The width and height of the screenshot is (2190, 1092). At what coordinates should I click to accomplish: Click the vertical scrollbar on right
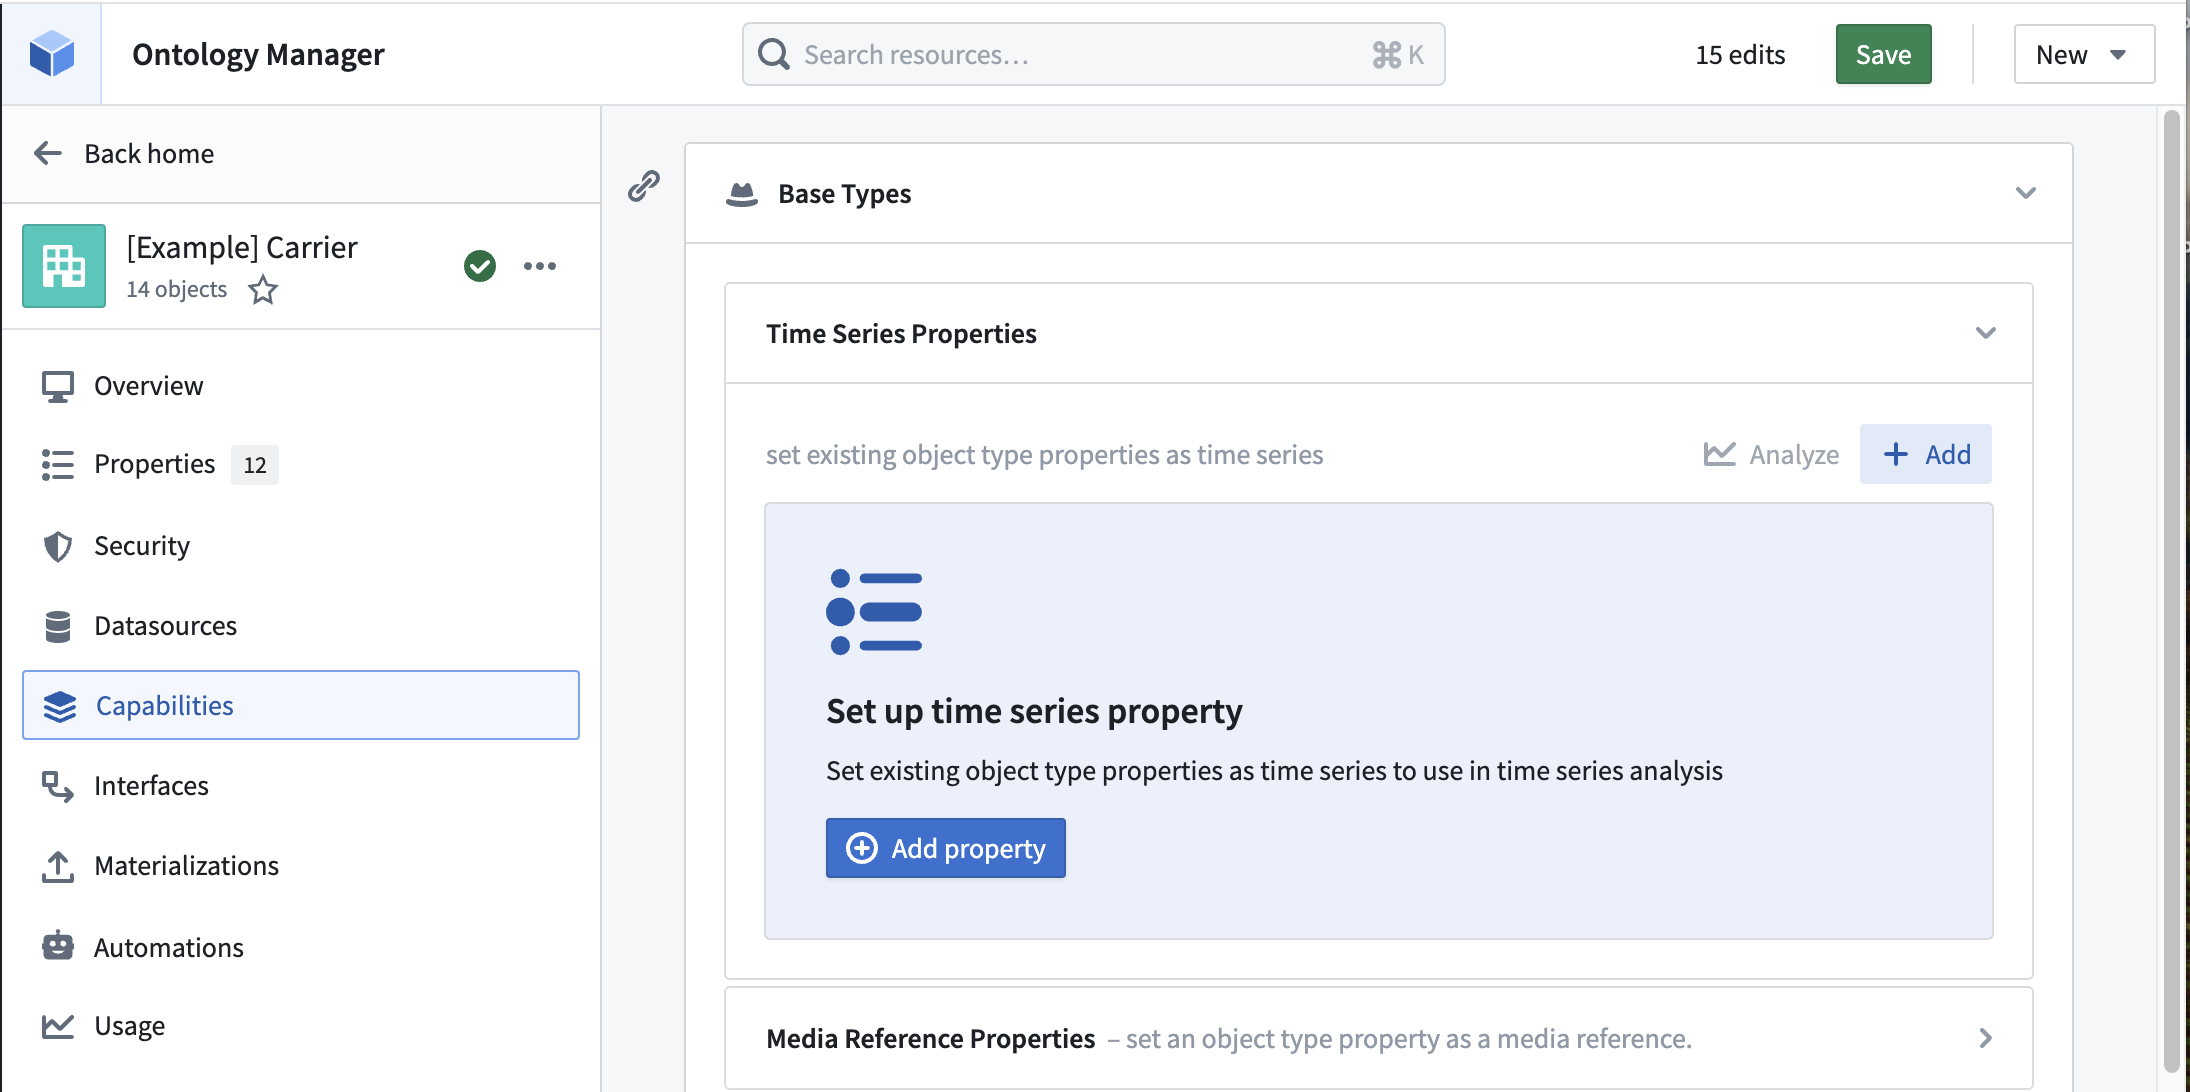point(2171,590)
